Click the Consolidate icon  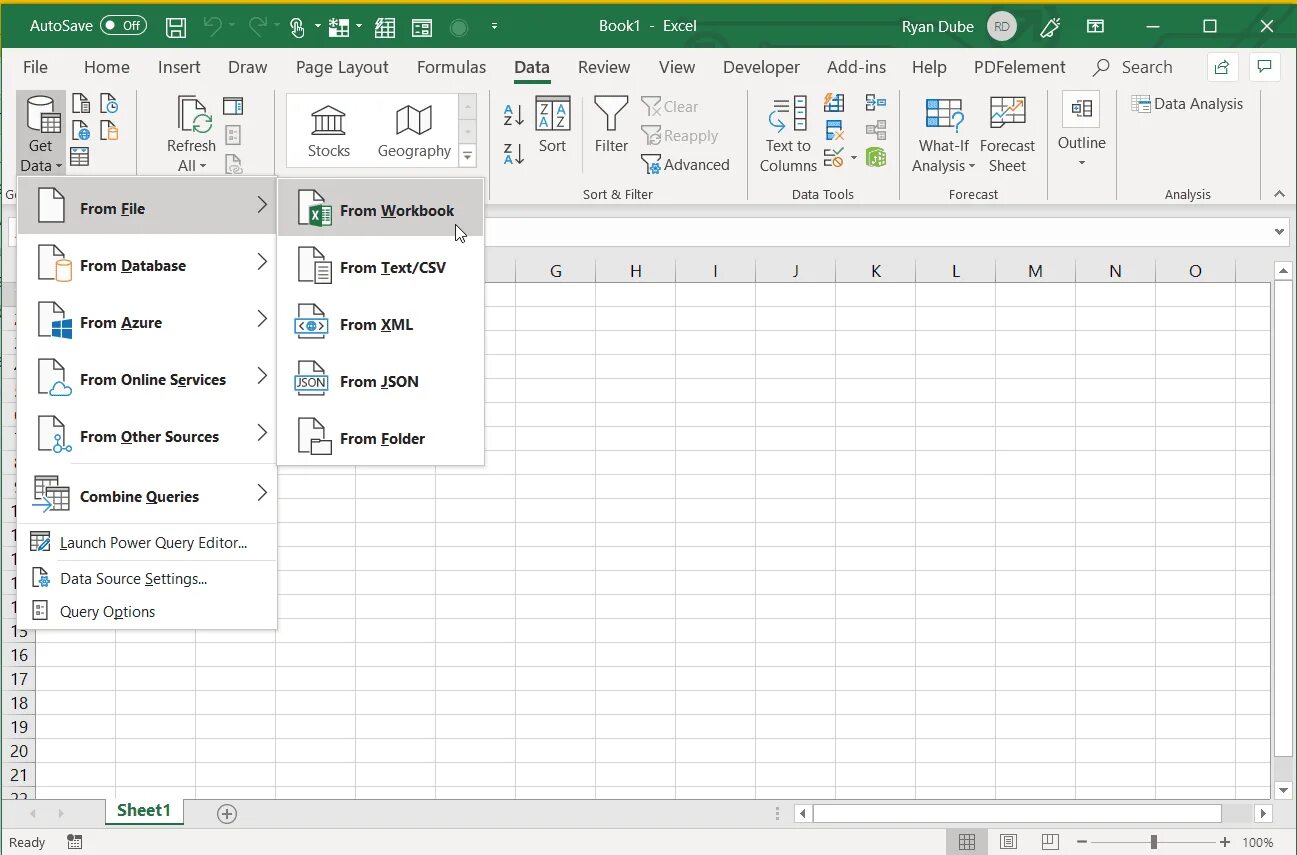tap(876, 103)
